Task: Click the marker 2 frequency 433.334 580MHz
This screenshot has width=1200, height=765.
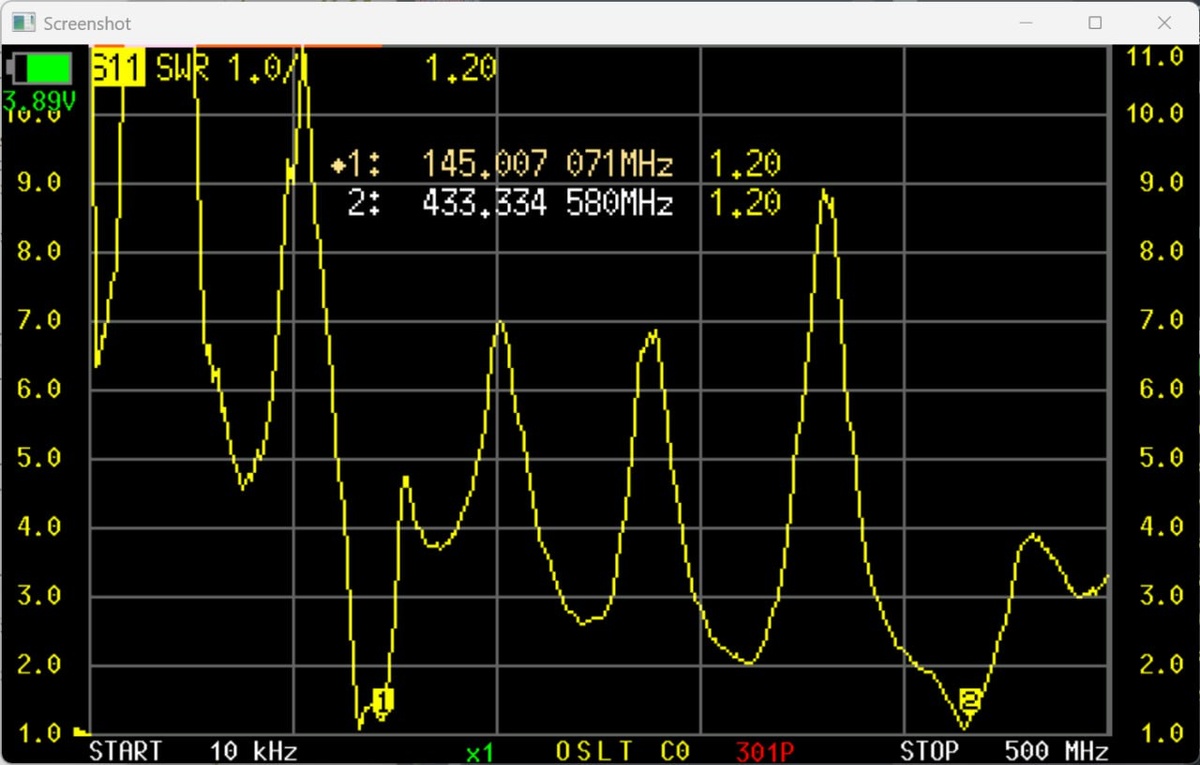Action: (547, 204)
